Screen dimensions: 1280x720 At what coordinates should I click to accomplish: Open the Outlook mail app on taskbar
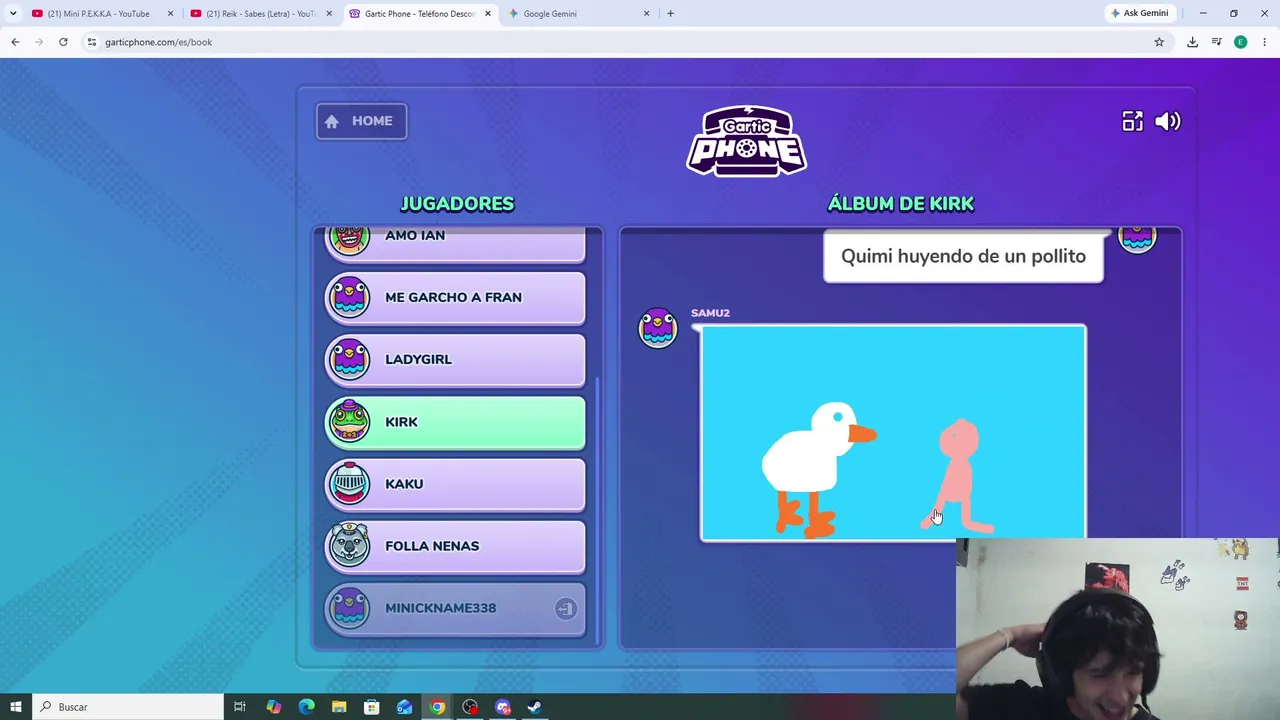[x=404, y=707]
